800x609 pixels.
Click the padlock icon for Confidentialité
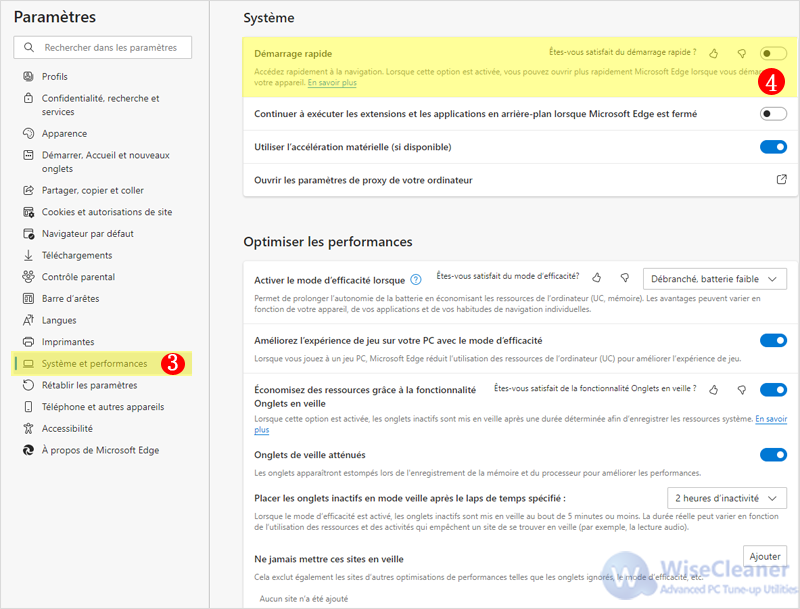click(x=29, y=98)
